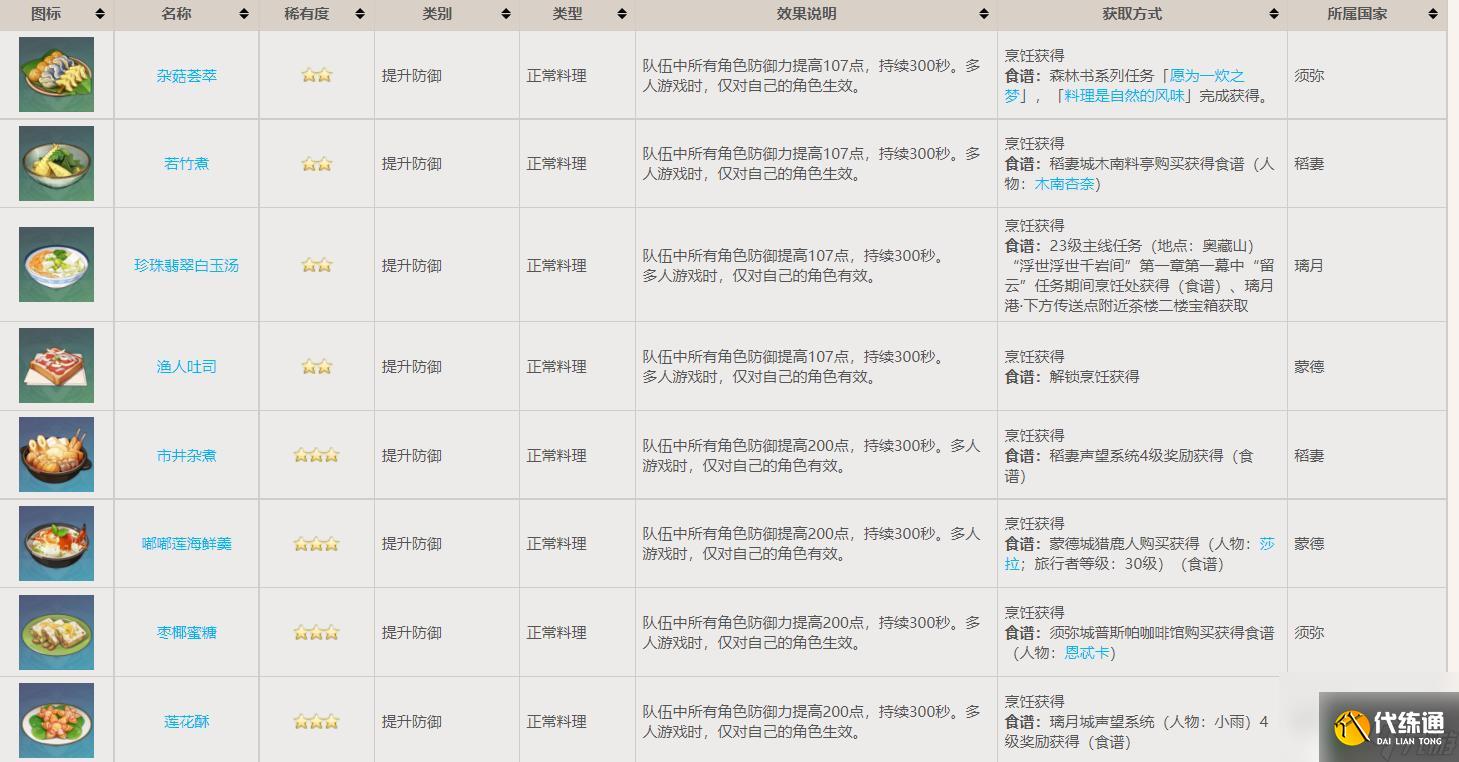The width and height of the screenshot is (1459, 762).
Task: Open the 若竹煮 name link
Action: tap(187, 163)
